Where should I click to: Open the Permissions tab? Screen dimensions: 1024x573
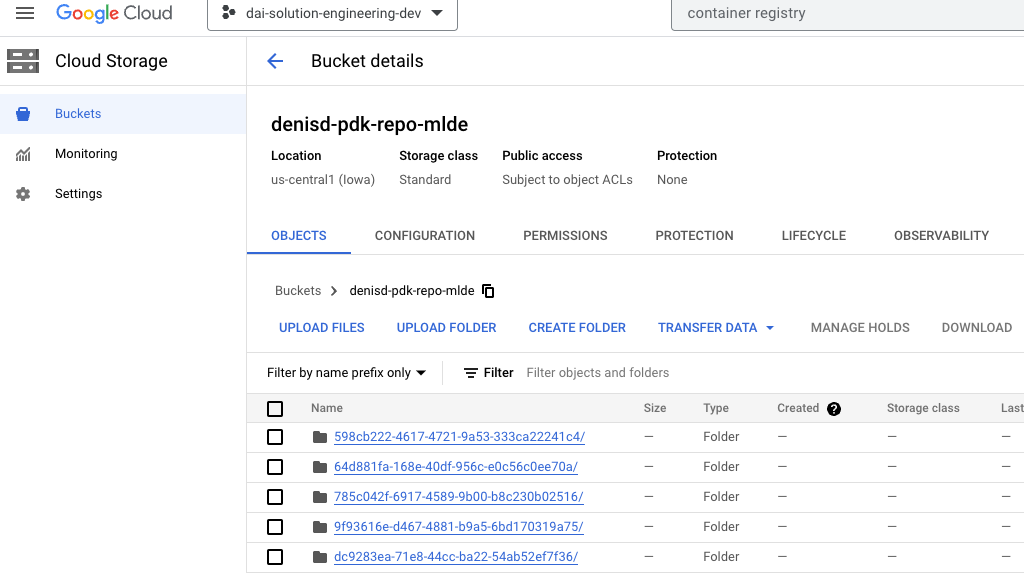pyautogui.click(x=565, y=235)
